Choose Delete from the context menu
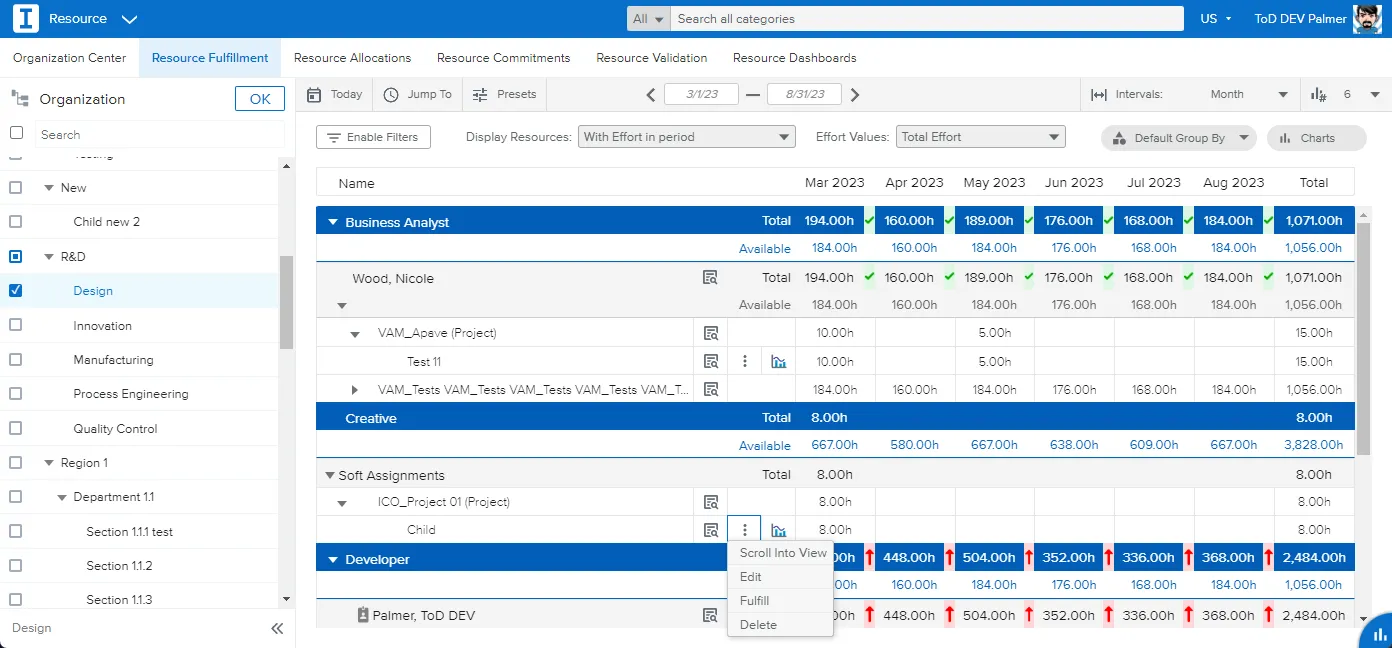Viewport: 1392px width, 648px height. click(x=781, y=625)
